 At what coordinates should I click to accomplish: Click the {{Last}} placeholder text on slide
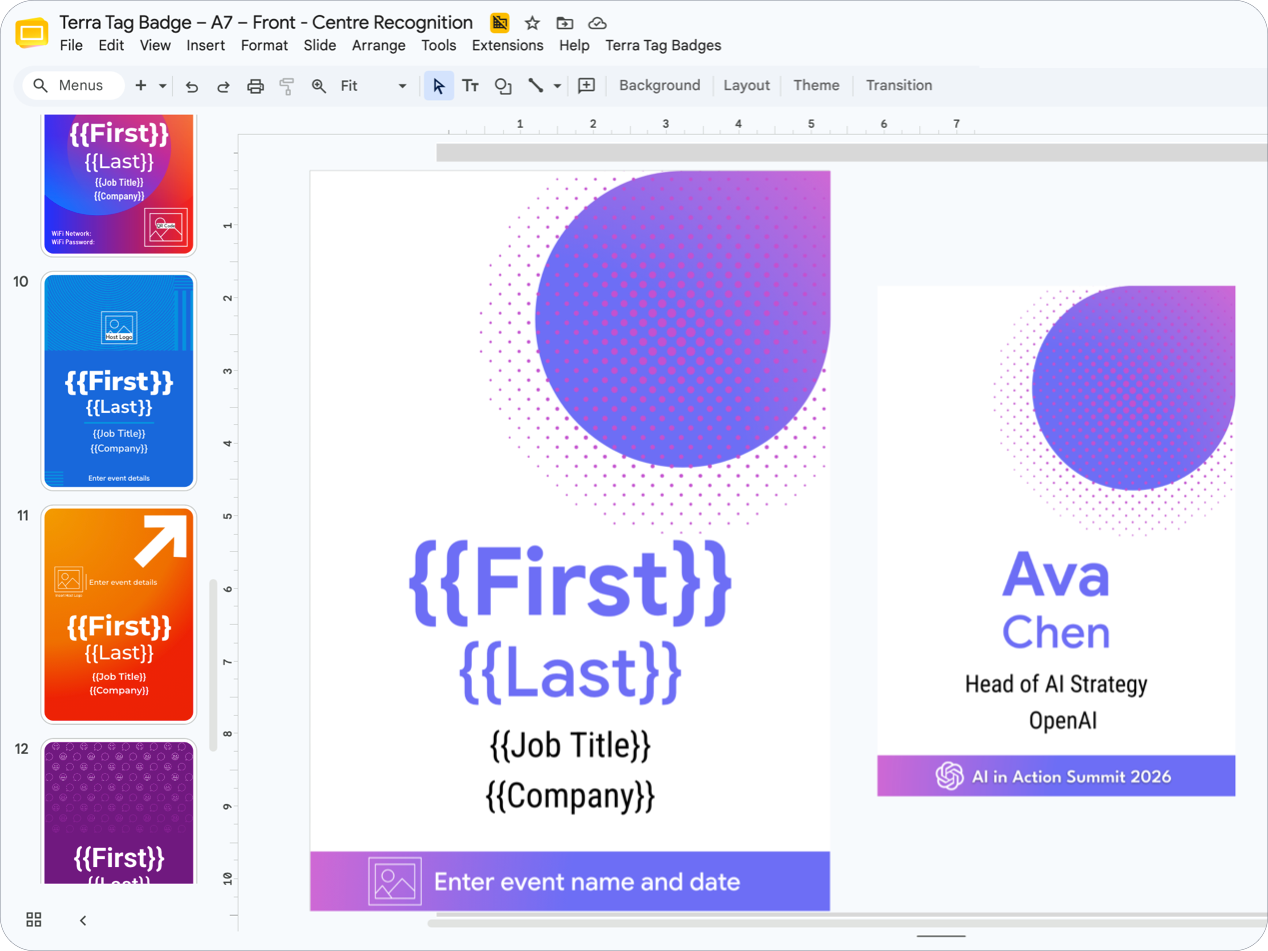(570, 672)
